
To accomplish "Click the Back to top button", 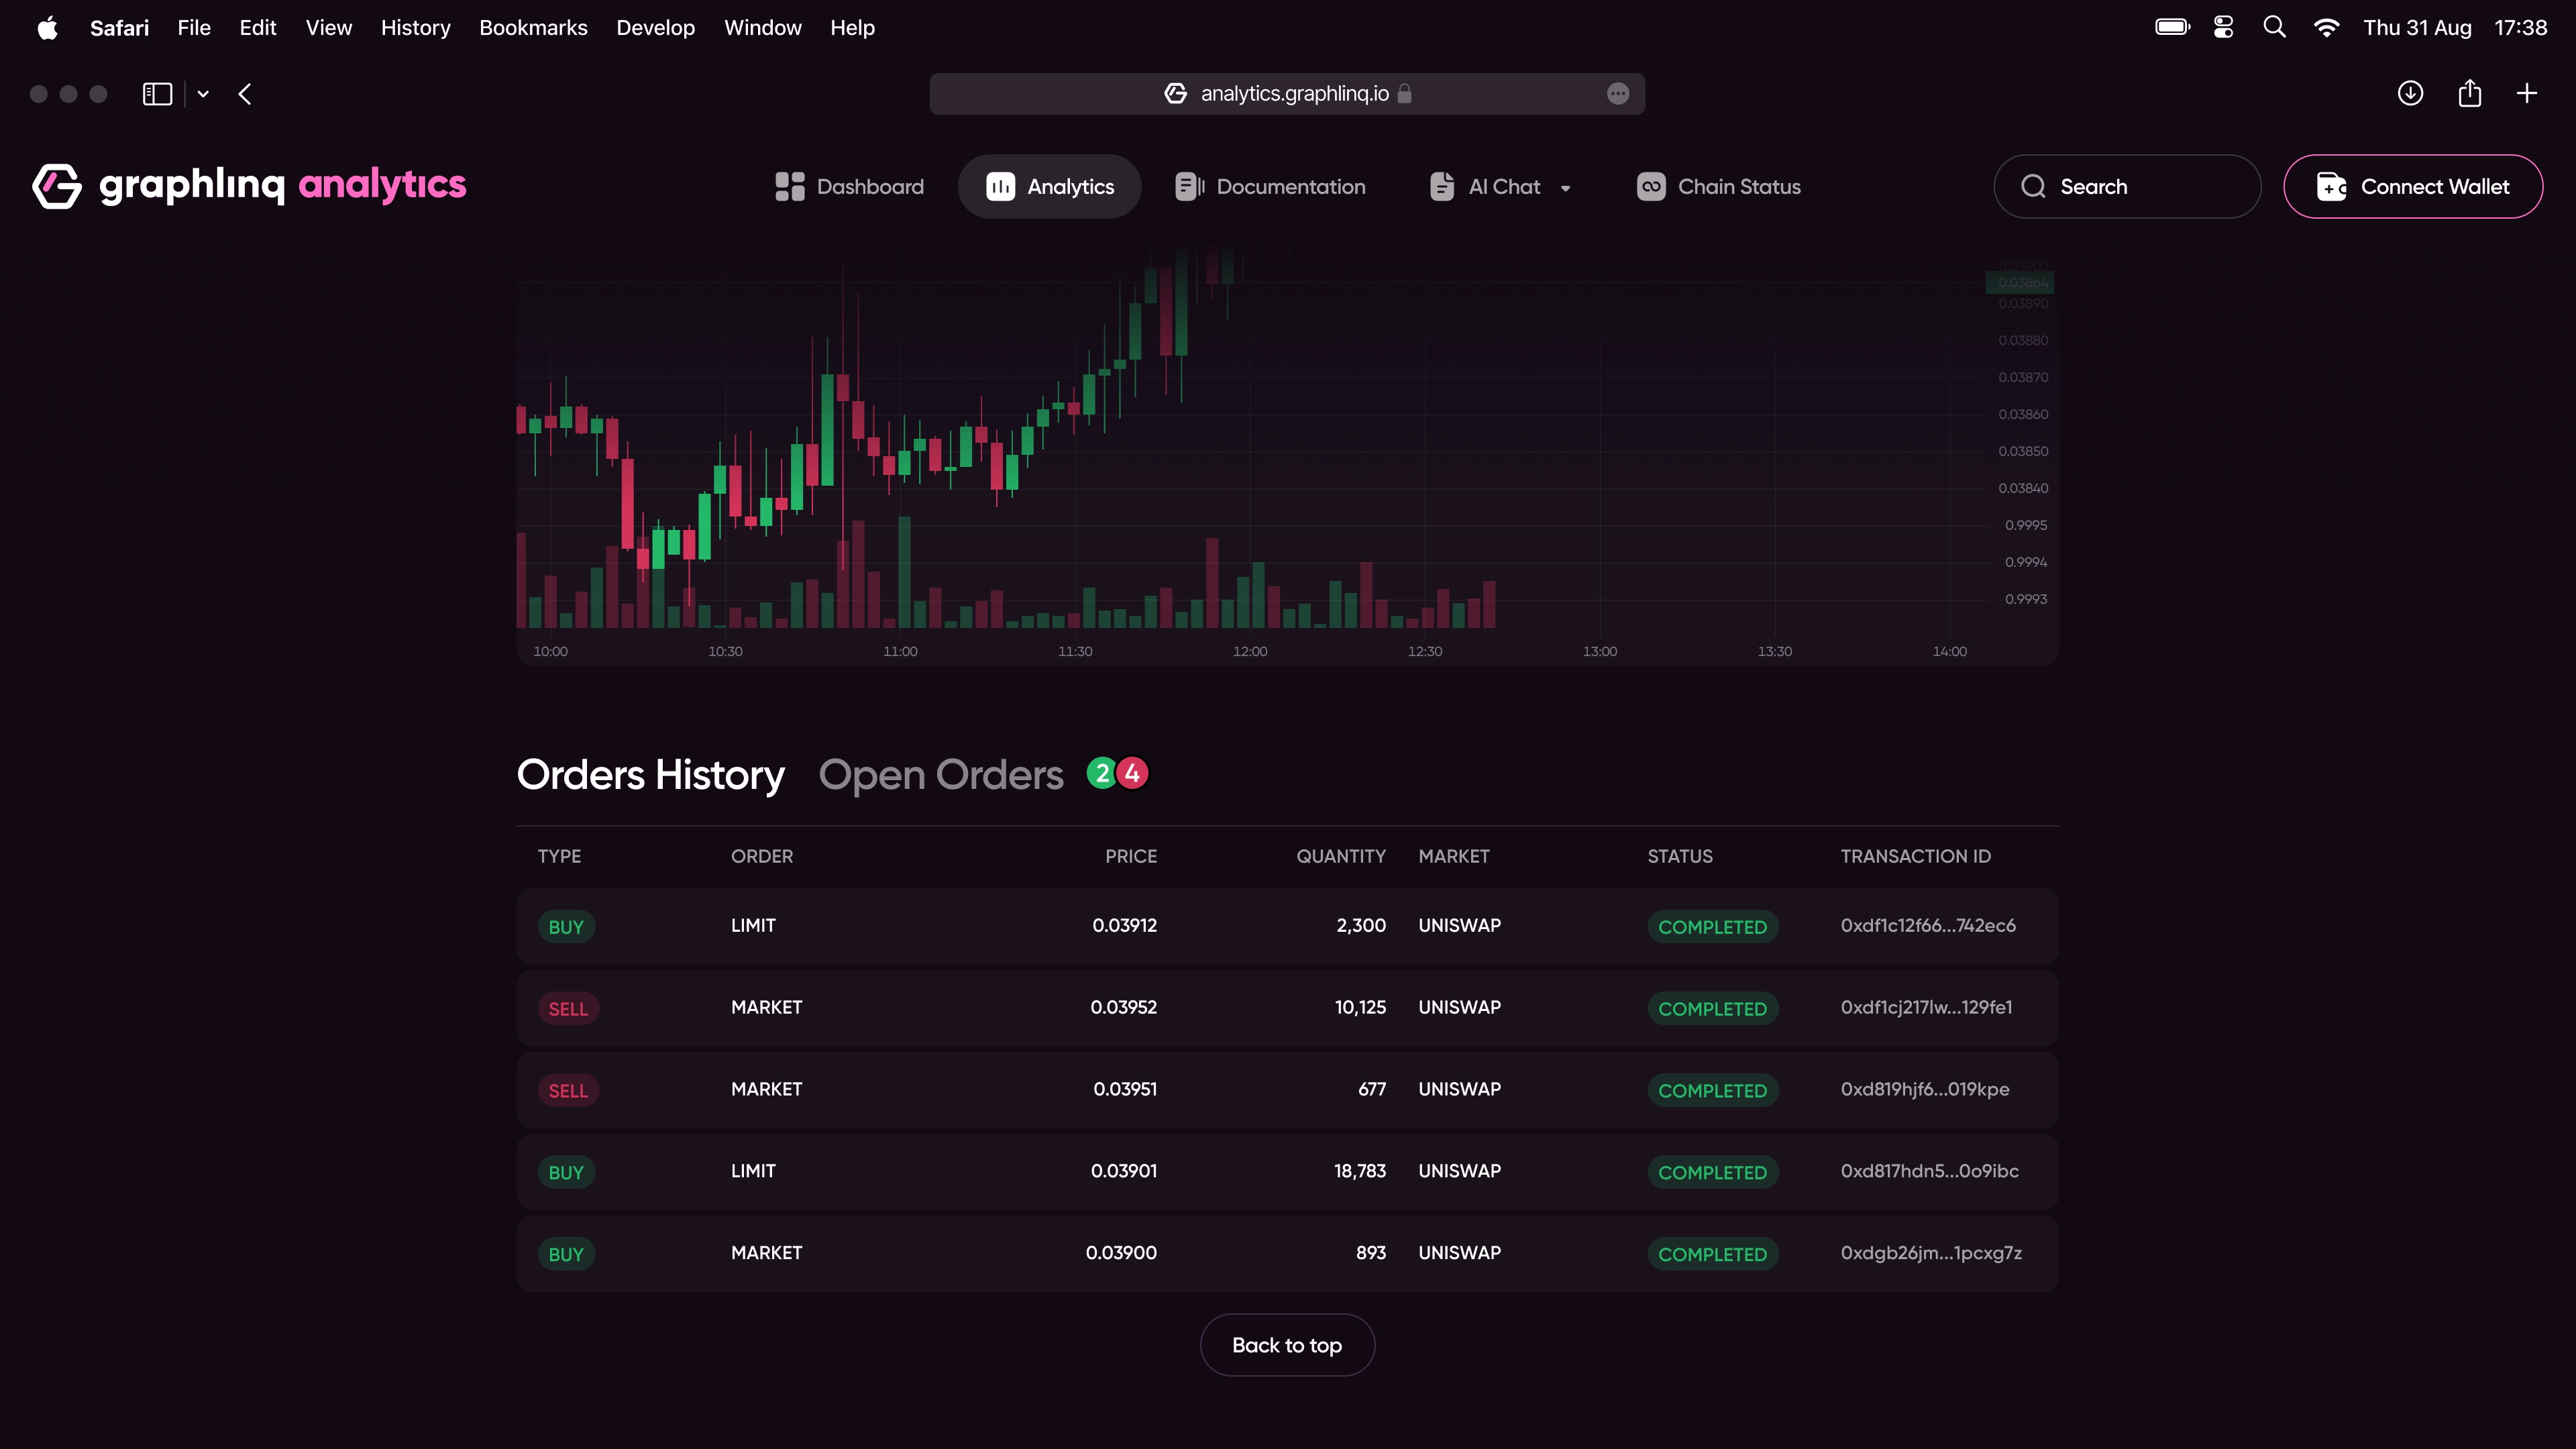I will (1287, 1344).
